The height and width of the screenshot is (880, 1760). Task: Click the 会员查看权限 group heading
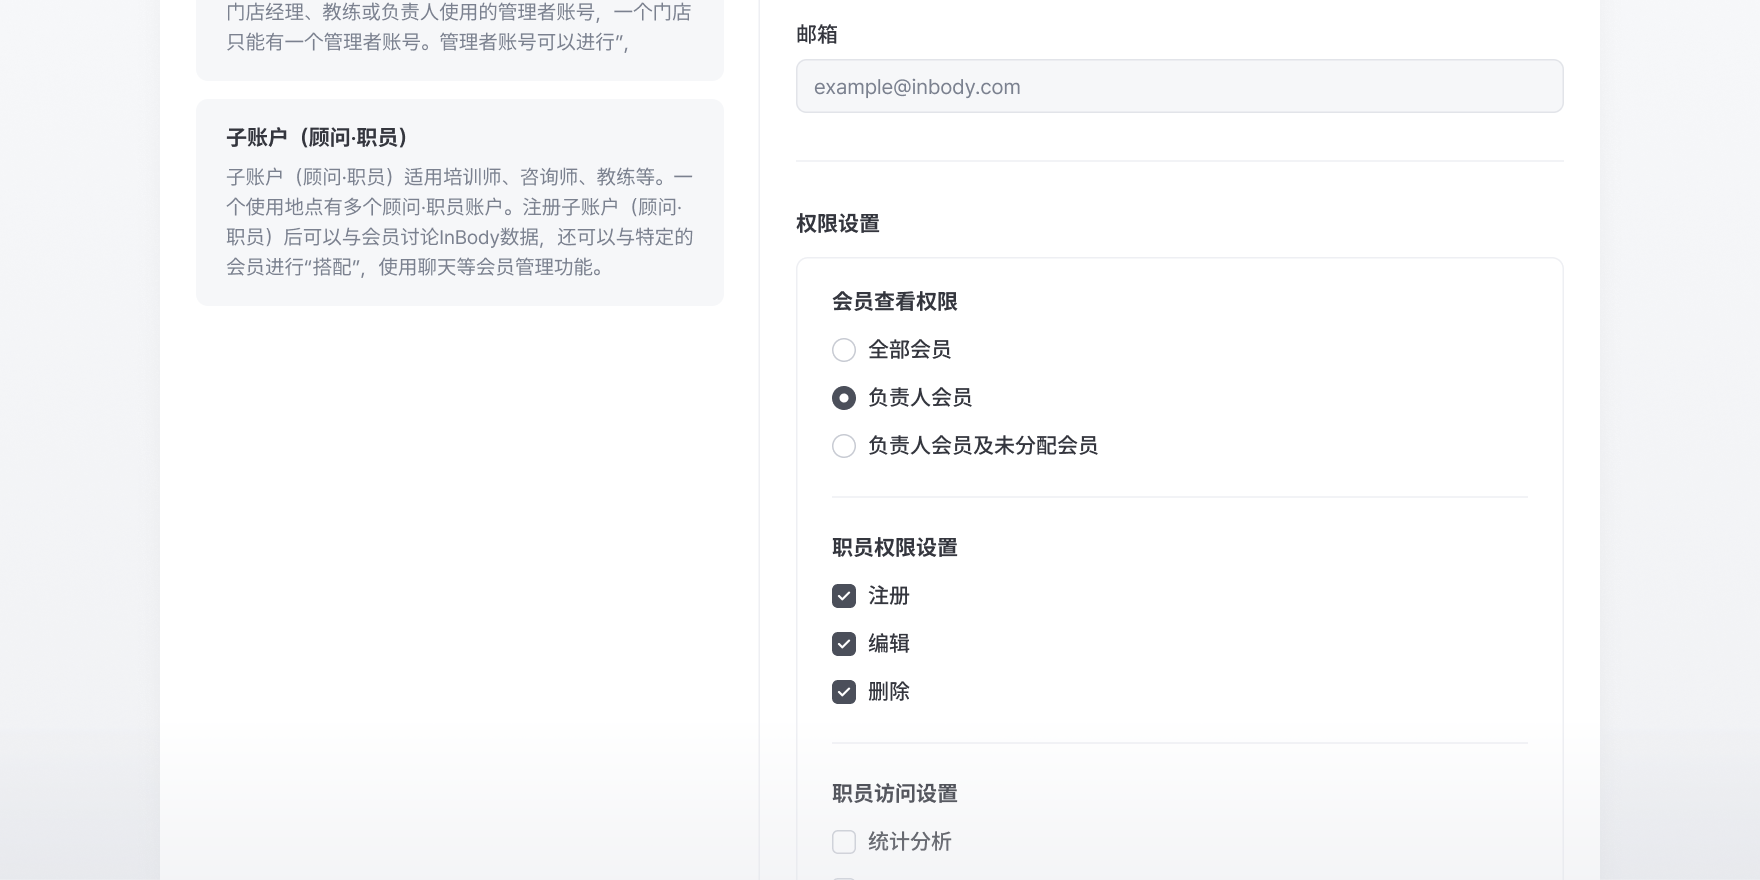click(x=894, y=302)
